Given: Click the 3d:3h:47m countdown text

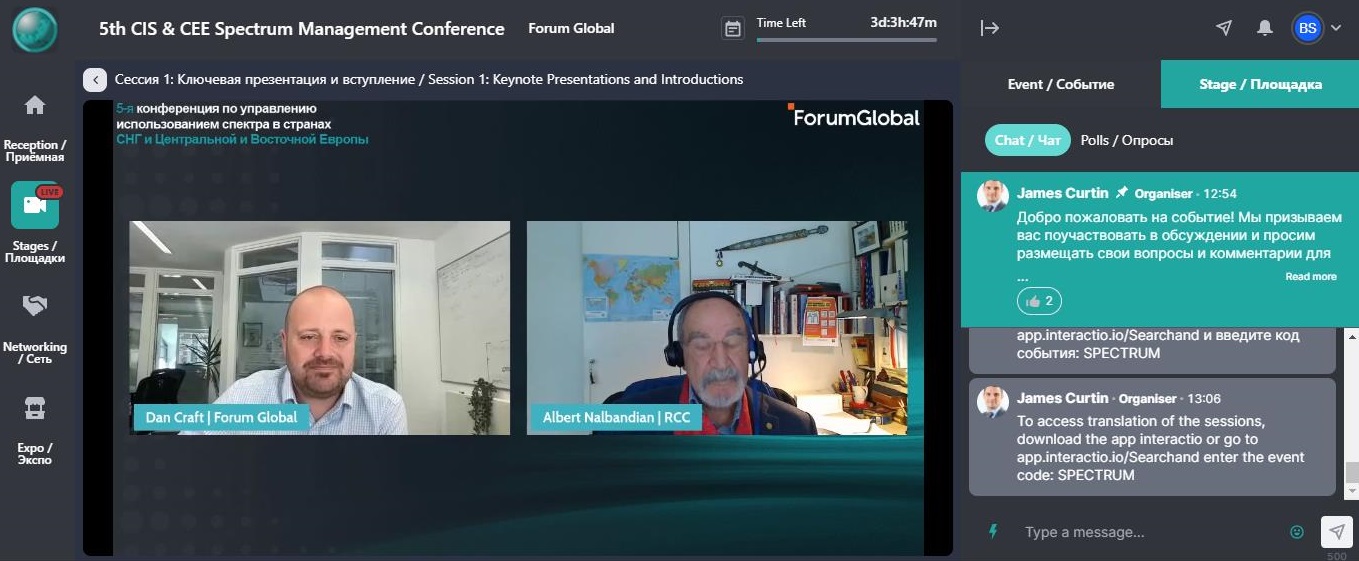Looking at the screenshot, I should pos(903,22).
